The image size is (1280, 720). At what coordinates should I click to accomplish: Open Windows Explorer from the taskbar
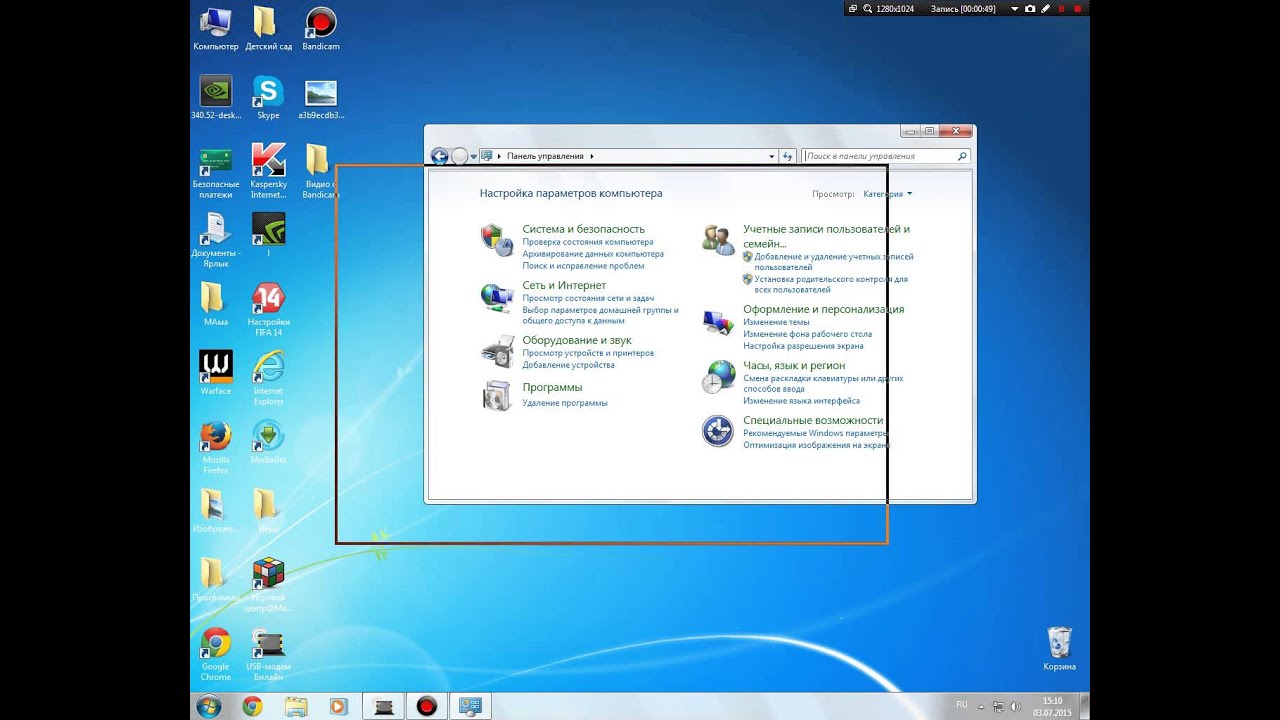coord(296,706)
